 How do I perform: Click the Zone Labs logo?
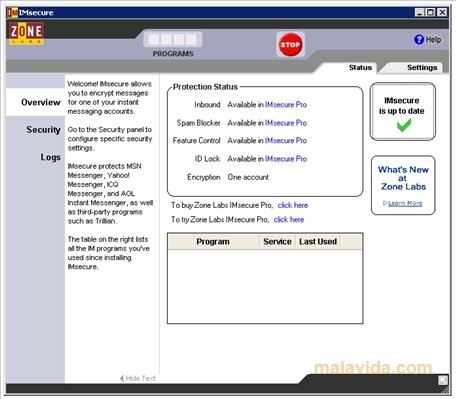click(x=26, y=33)
